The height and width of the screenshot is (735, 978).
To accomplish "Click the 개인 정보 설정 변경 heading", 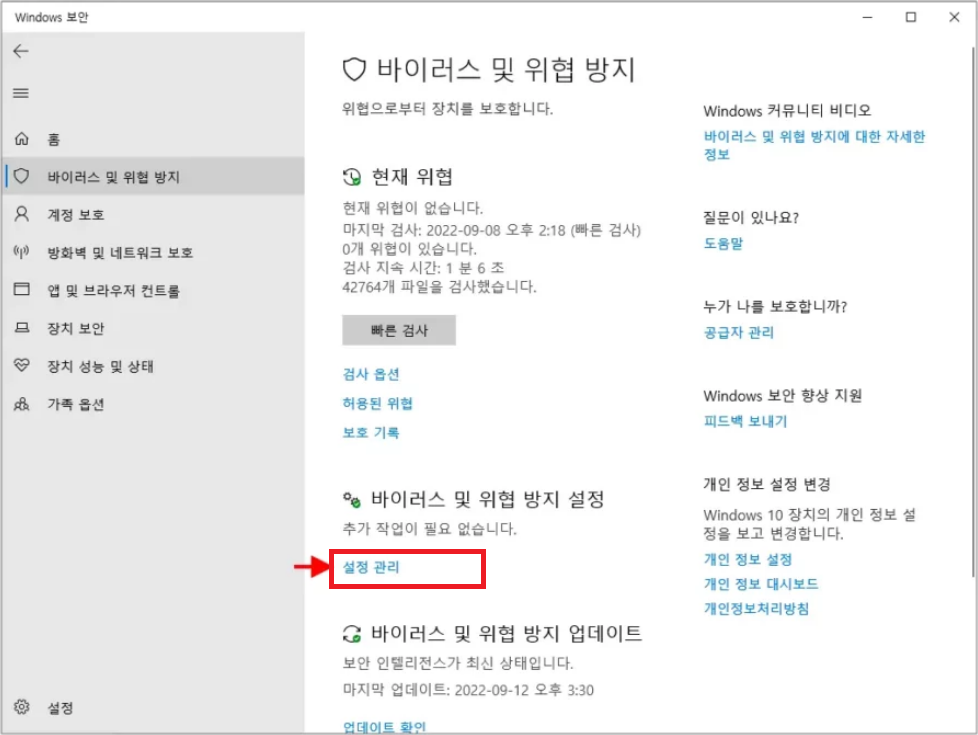I will click(x=767, y=485).
